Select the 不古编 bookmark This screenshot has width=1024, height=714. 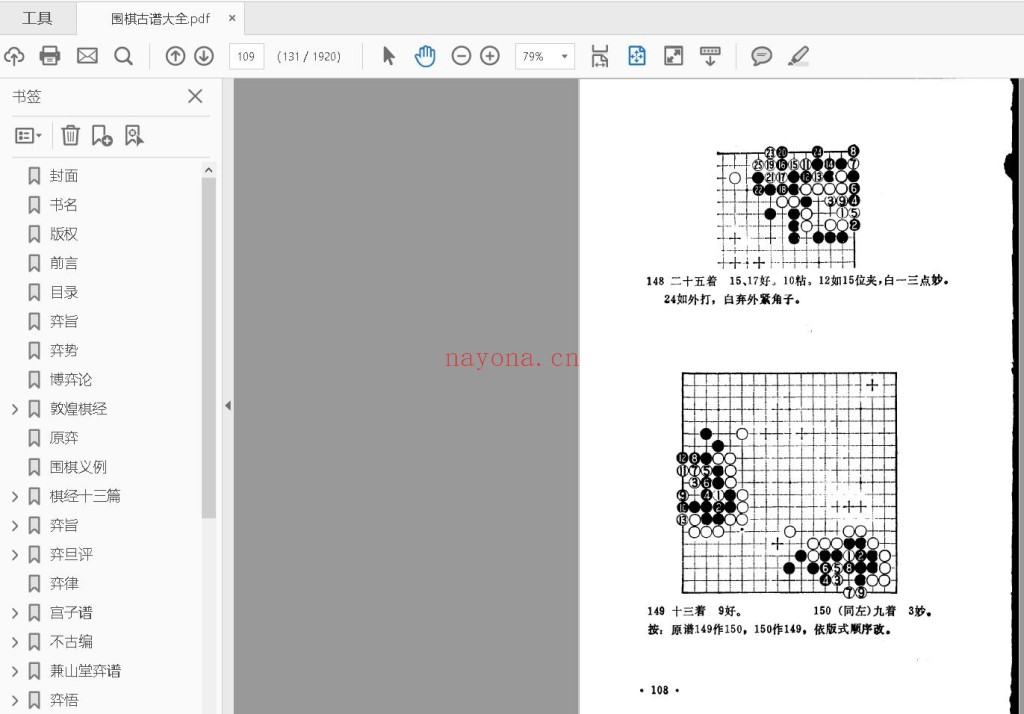coord(71,642)
